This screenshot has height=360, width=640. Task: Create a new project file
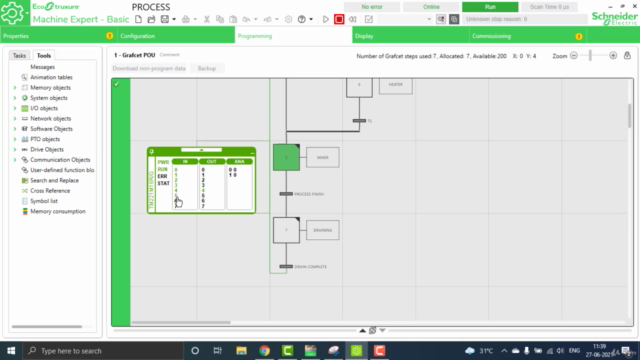pos(138,19)
